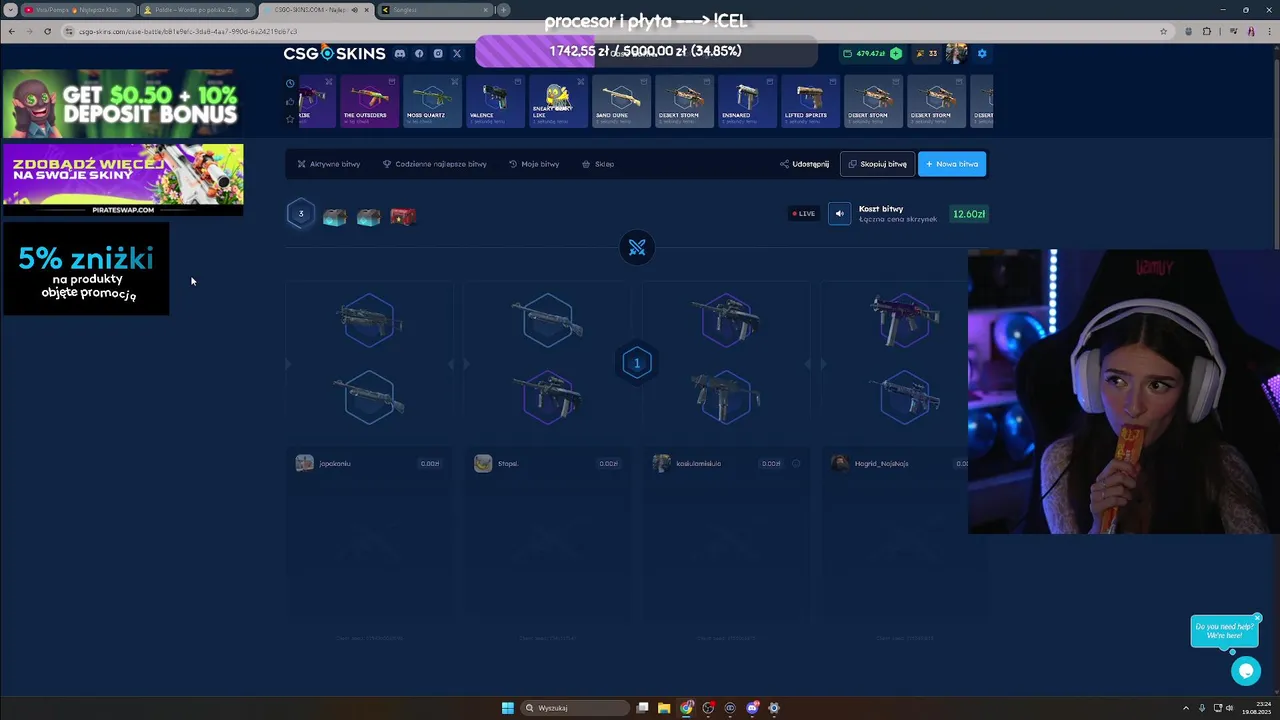Go back in browser history
Screen dimensions: 1280x720
(x=11, y=31)
